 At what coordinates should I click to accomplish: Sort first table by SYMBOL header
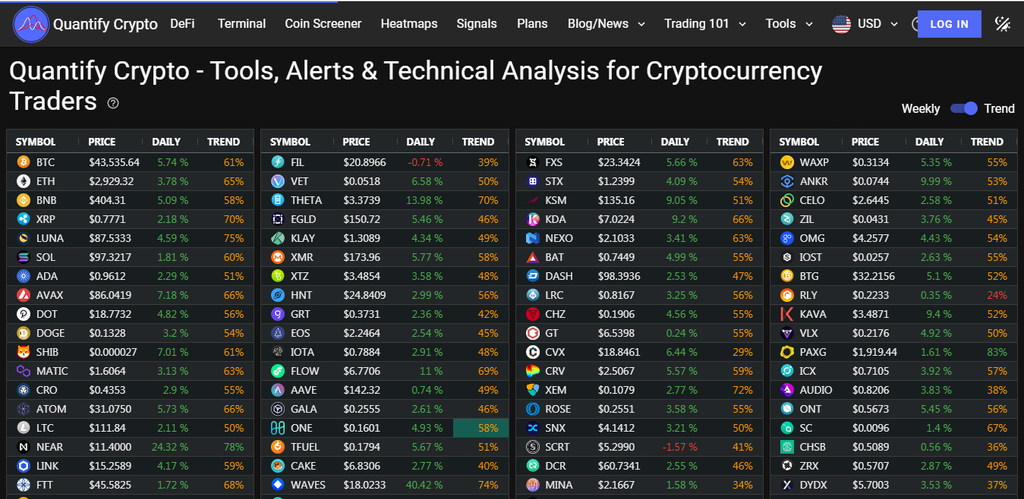click(x=35, y=142)
